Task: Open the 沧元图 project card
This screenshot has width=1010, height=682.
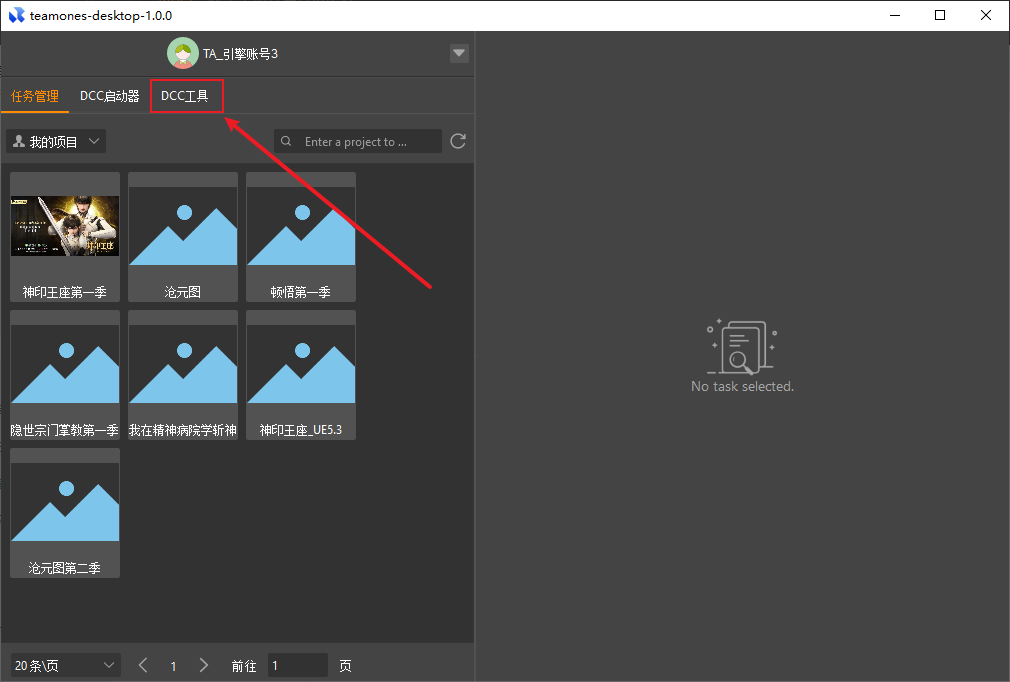Action: tap(183, 236)
